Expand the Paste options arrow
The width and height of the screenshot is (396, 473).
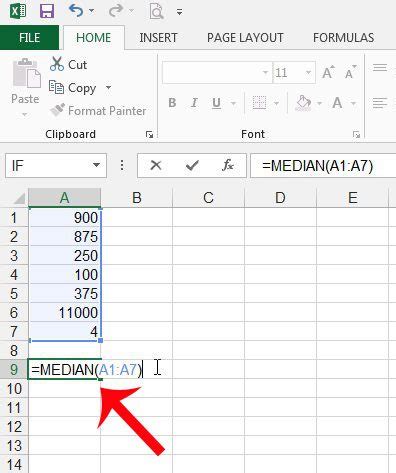click(24, 115)
